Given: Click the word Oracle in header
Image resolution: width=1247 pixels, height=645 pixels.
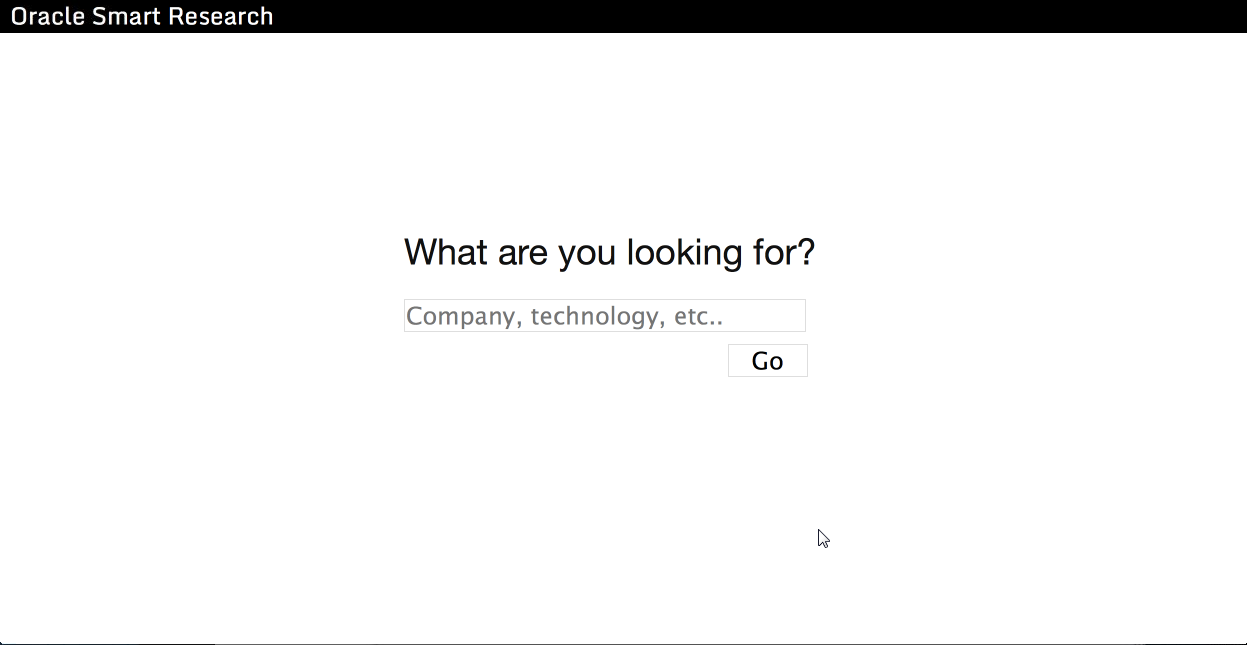Looking at the screenshot, I should 47,17.
